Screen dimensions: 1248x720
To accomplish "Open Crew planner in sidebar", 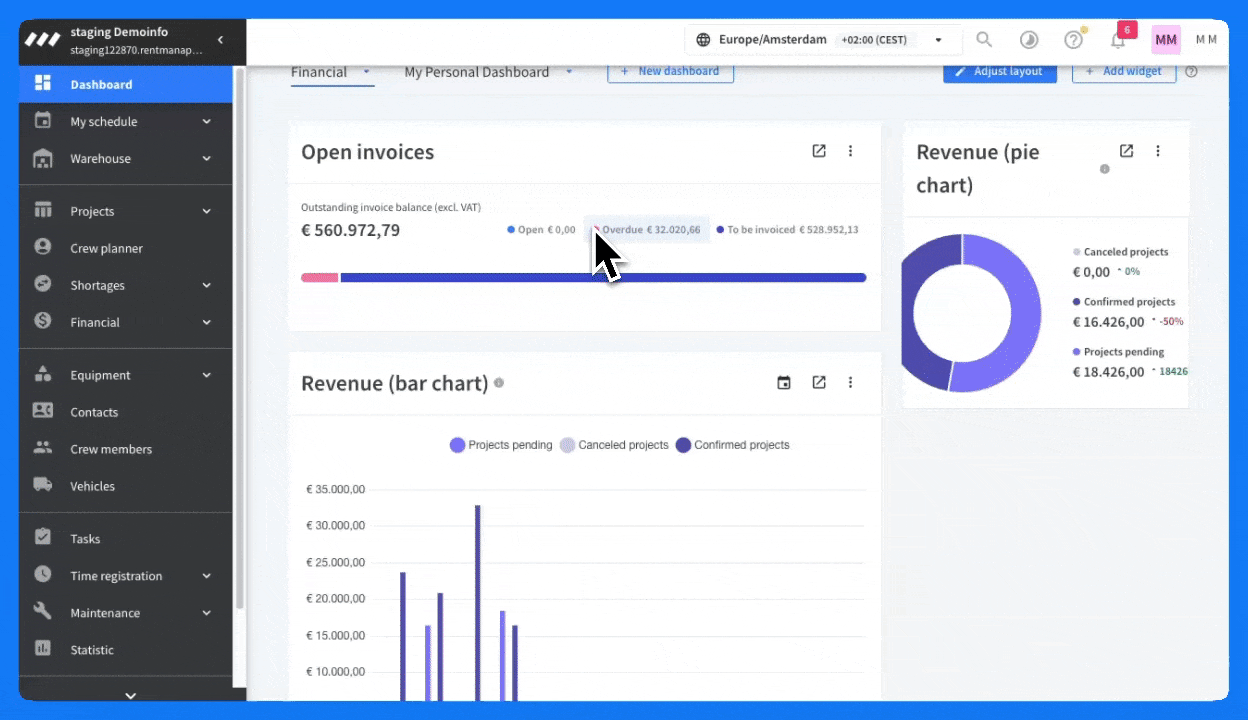I will click(106, 248).
